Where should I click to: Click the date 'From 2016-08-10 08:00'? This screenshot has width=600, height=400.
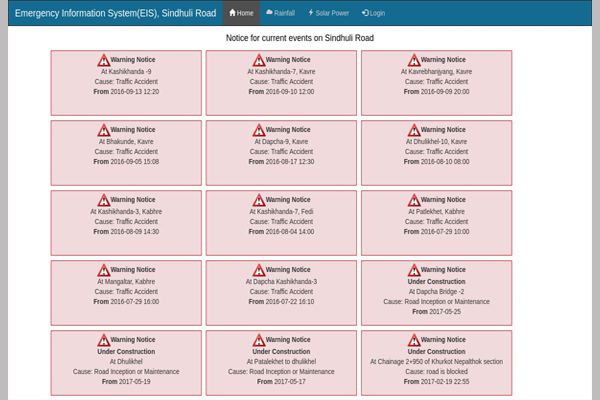[436, 162]
